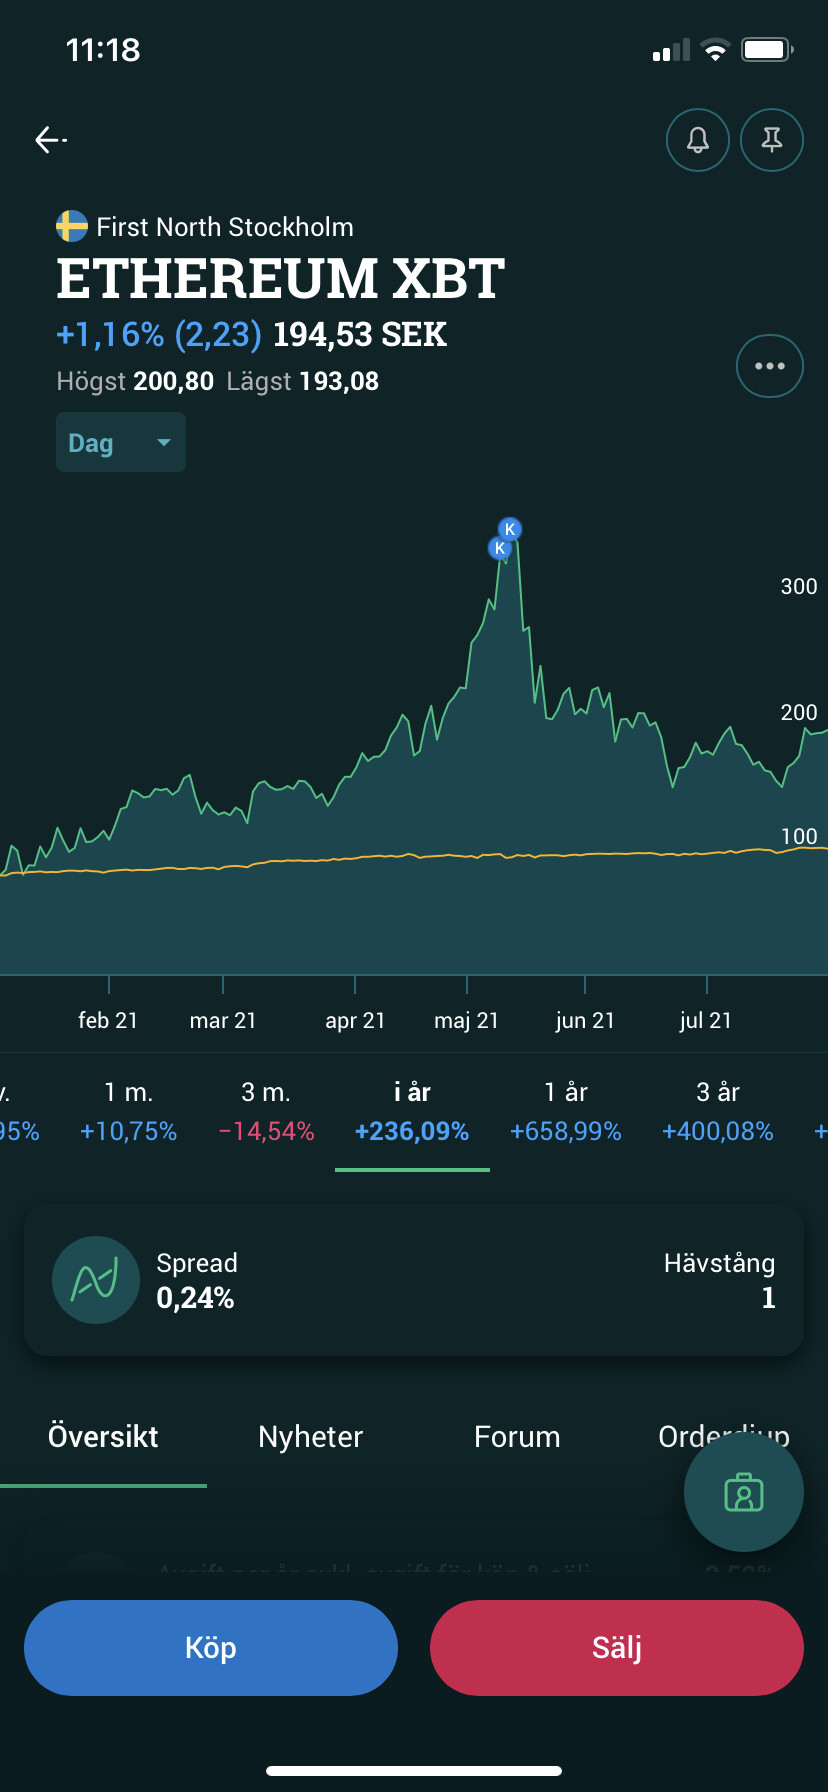This screenshot has height=1792, width=828.
Task: Tap the Swedish flag icon
Action: (x=72, y=227)
